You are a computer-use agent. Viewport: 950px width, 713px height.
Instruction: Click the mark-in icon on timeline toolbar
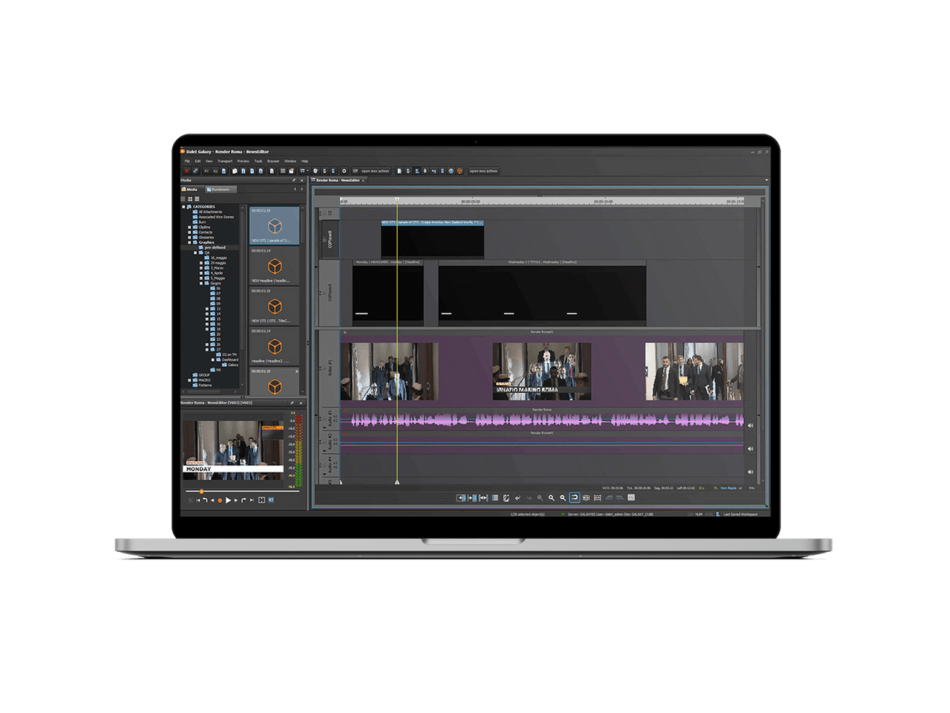462,497
